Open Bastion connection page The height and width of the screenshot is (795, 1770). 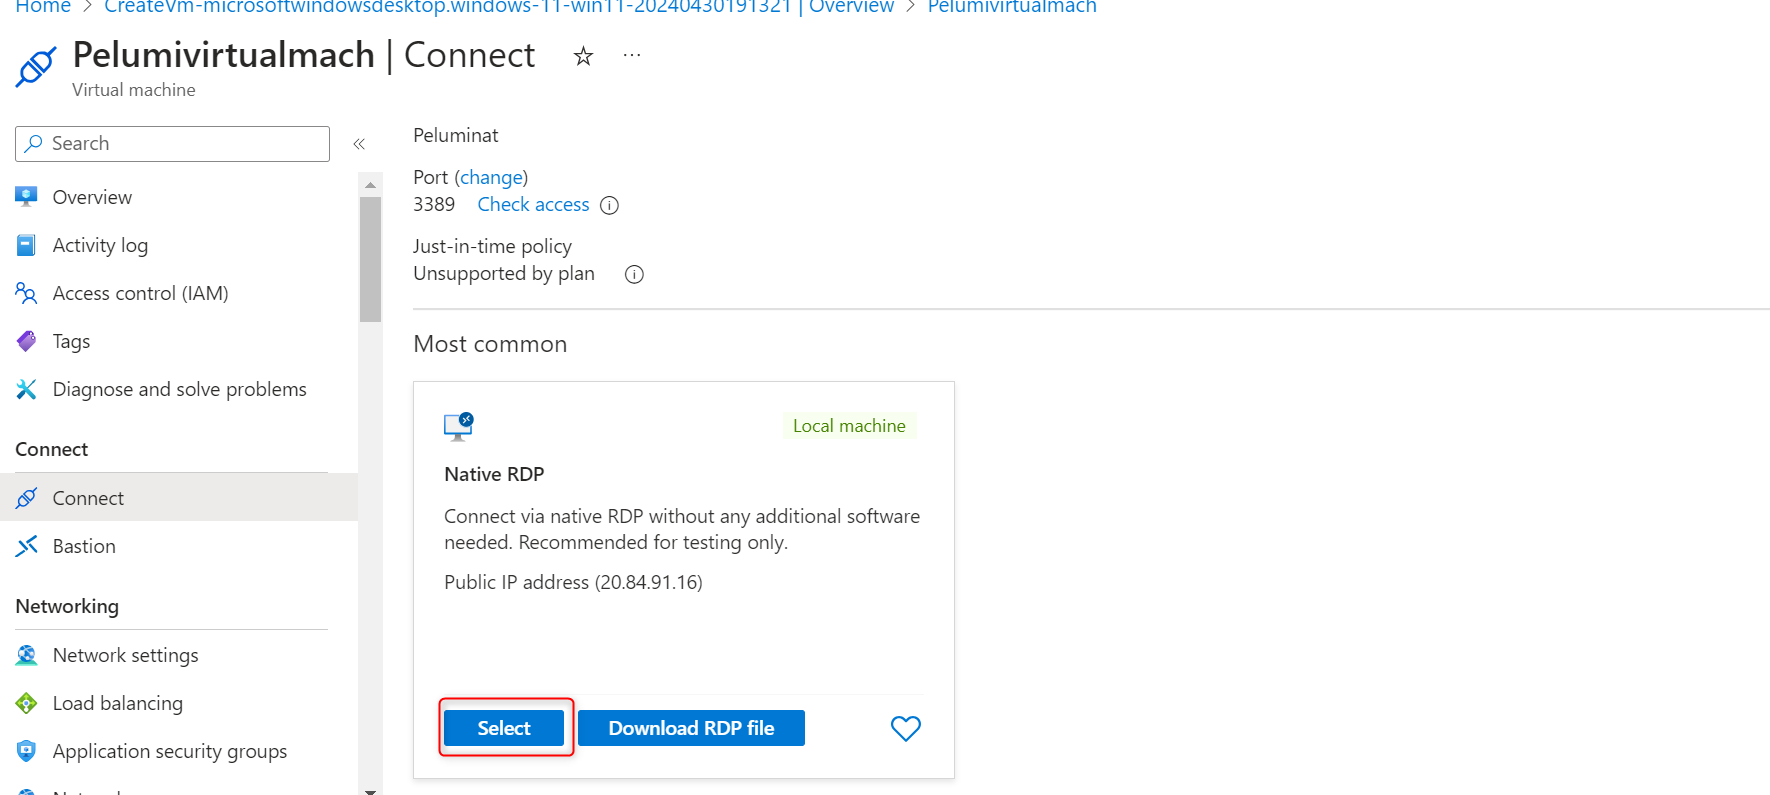[x=84, y=546]
